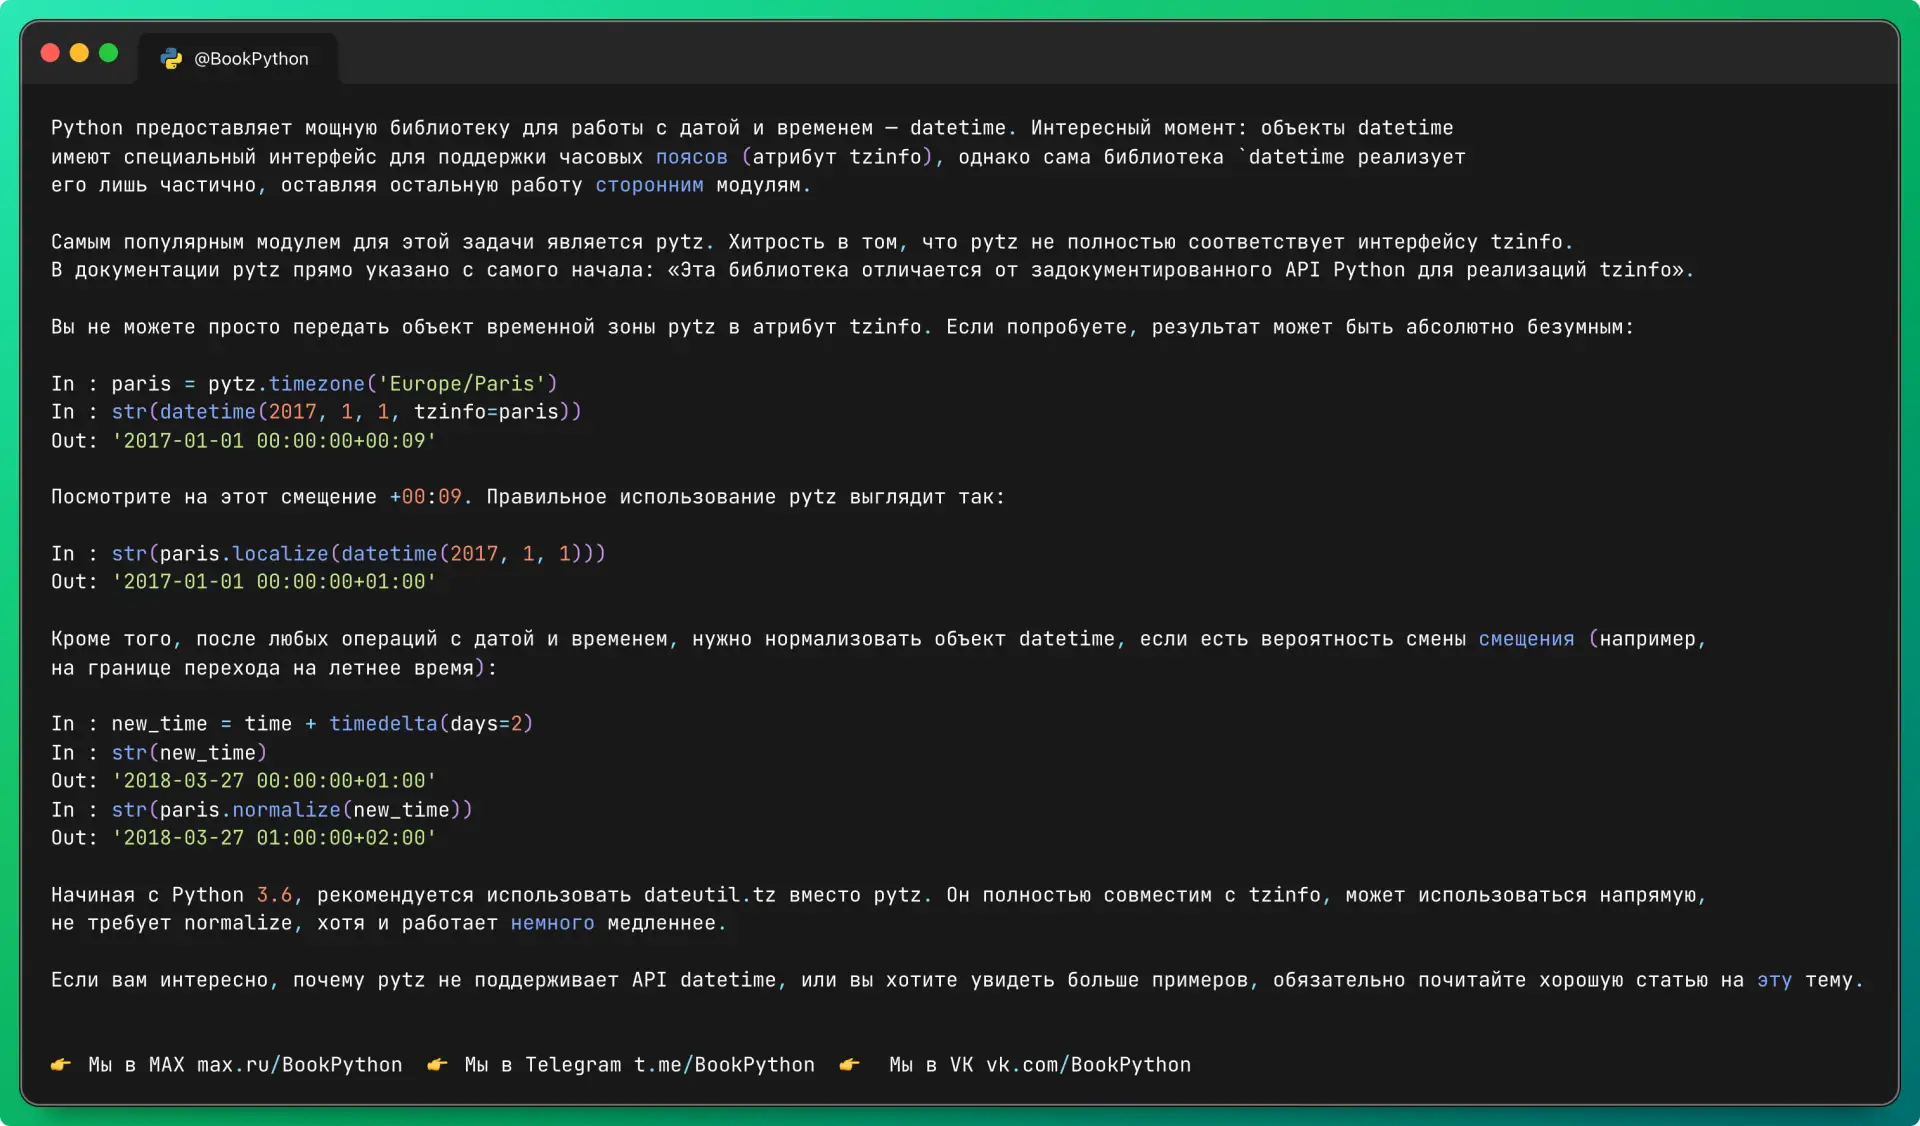Click the Python logo icon in tab
This screenshot has height=1126, width=1920.
click(x=172, y=59)
